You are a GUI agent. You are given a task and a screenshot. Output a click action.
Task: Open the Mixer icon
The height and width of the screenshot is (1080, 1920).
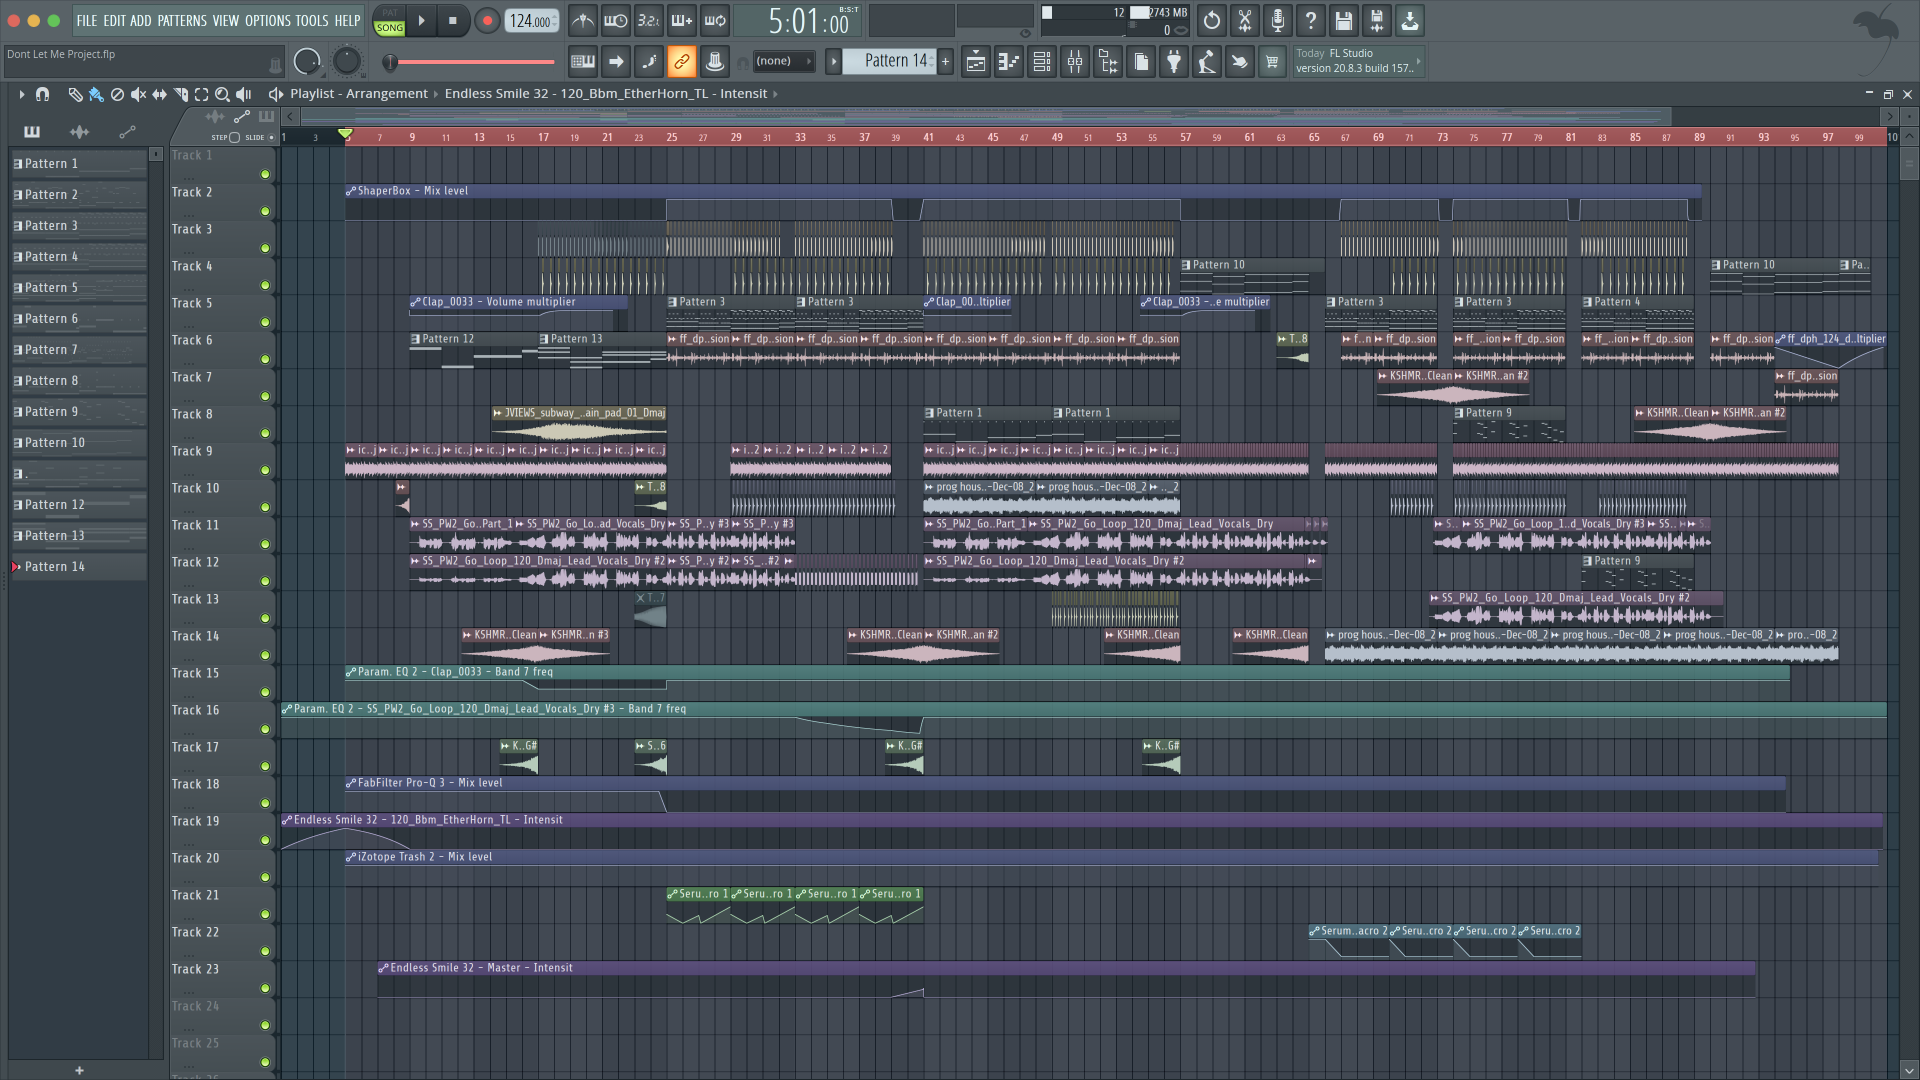coord(1075,62)
